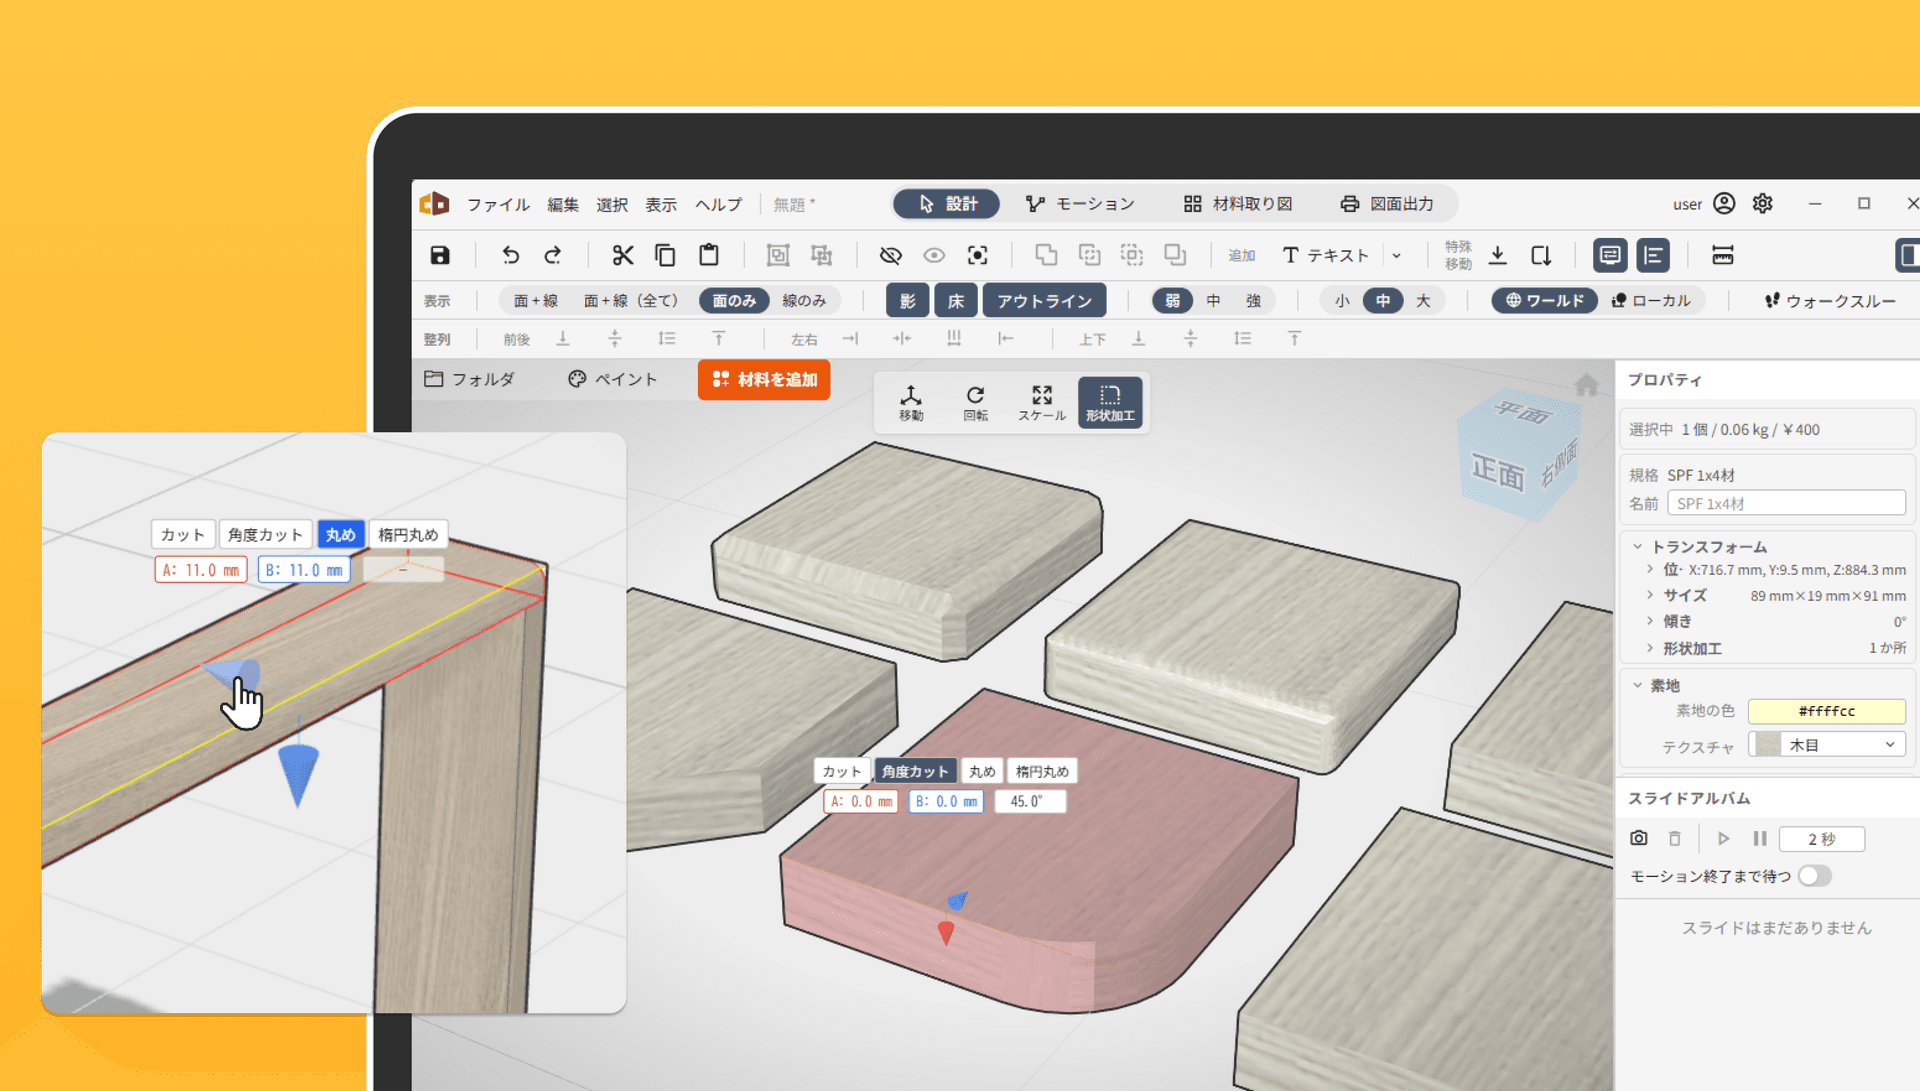Expand the 形状加工 property row
1920x1091 pixels.
[x=1650, y=648]
